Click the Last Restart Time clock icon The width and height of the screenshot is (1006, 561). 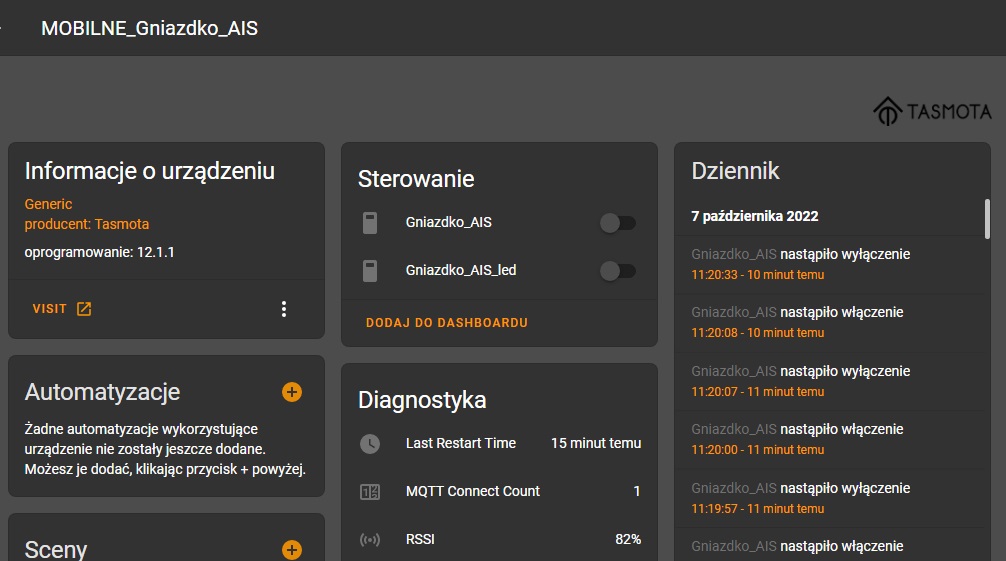click(370, 444)
